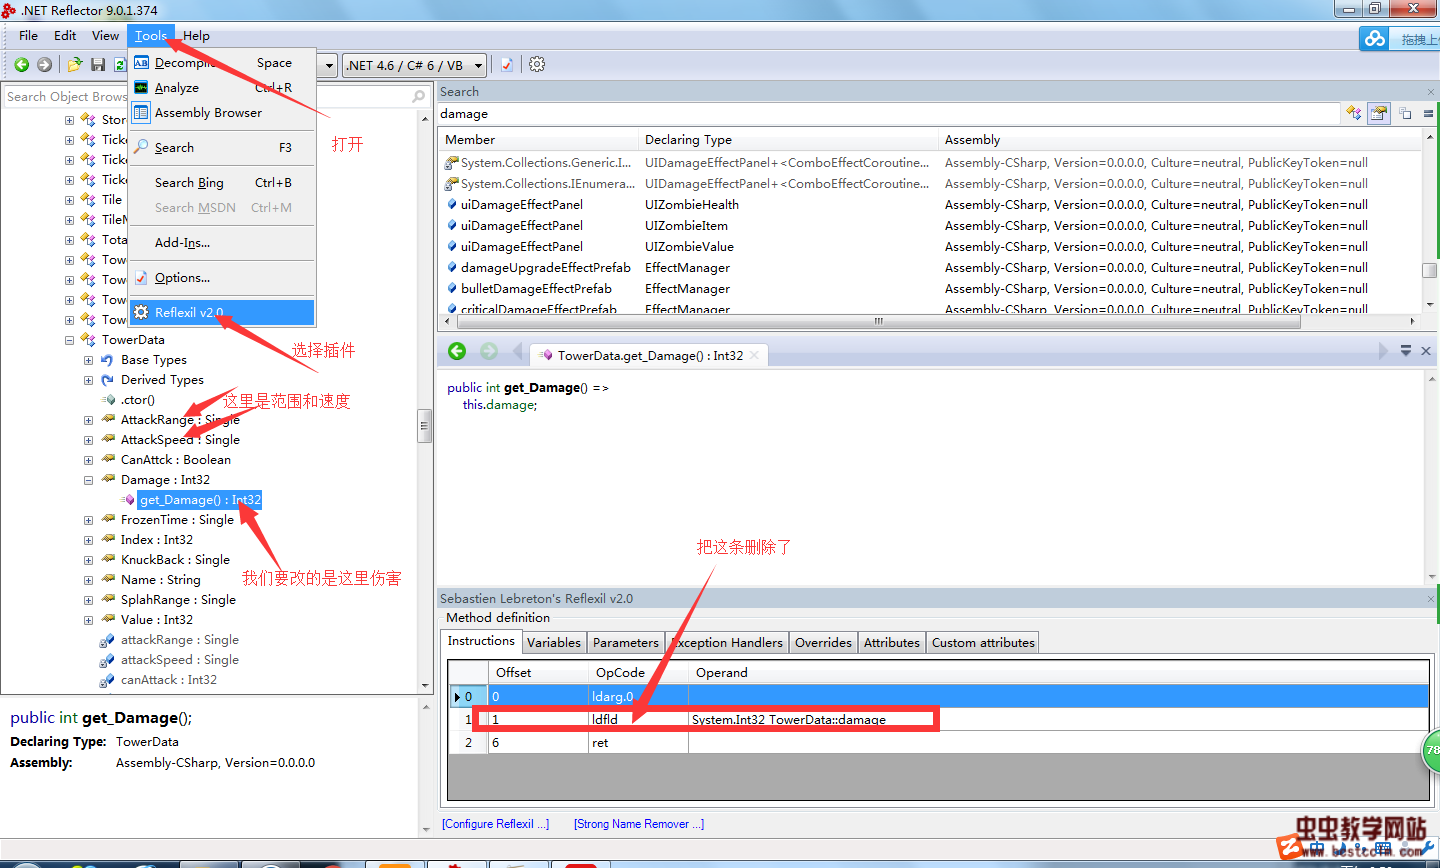Switch to the Parameters tab in Reflexil

point(625,643)
